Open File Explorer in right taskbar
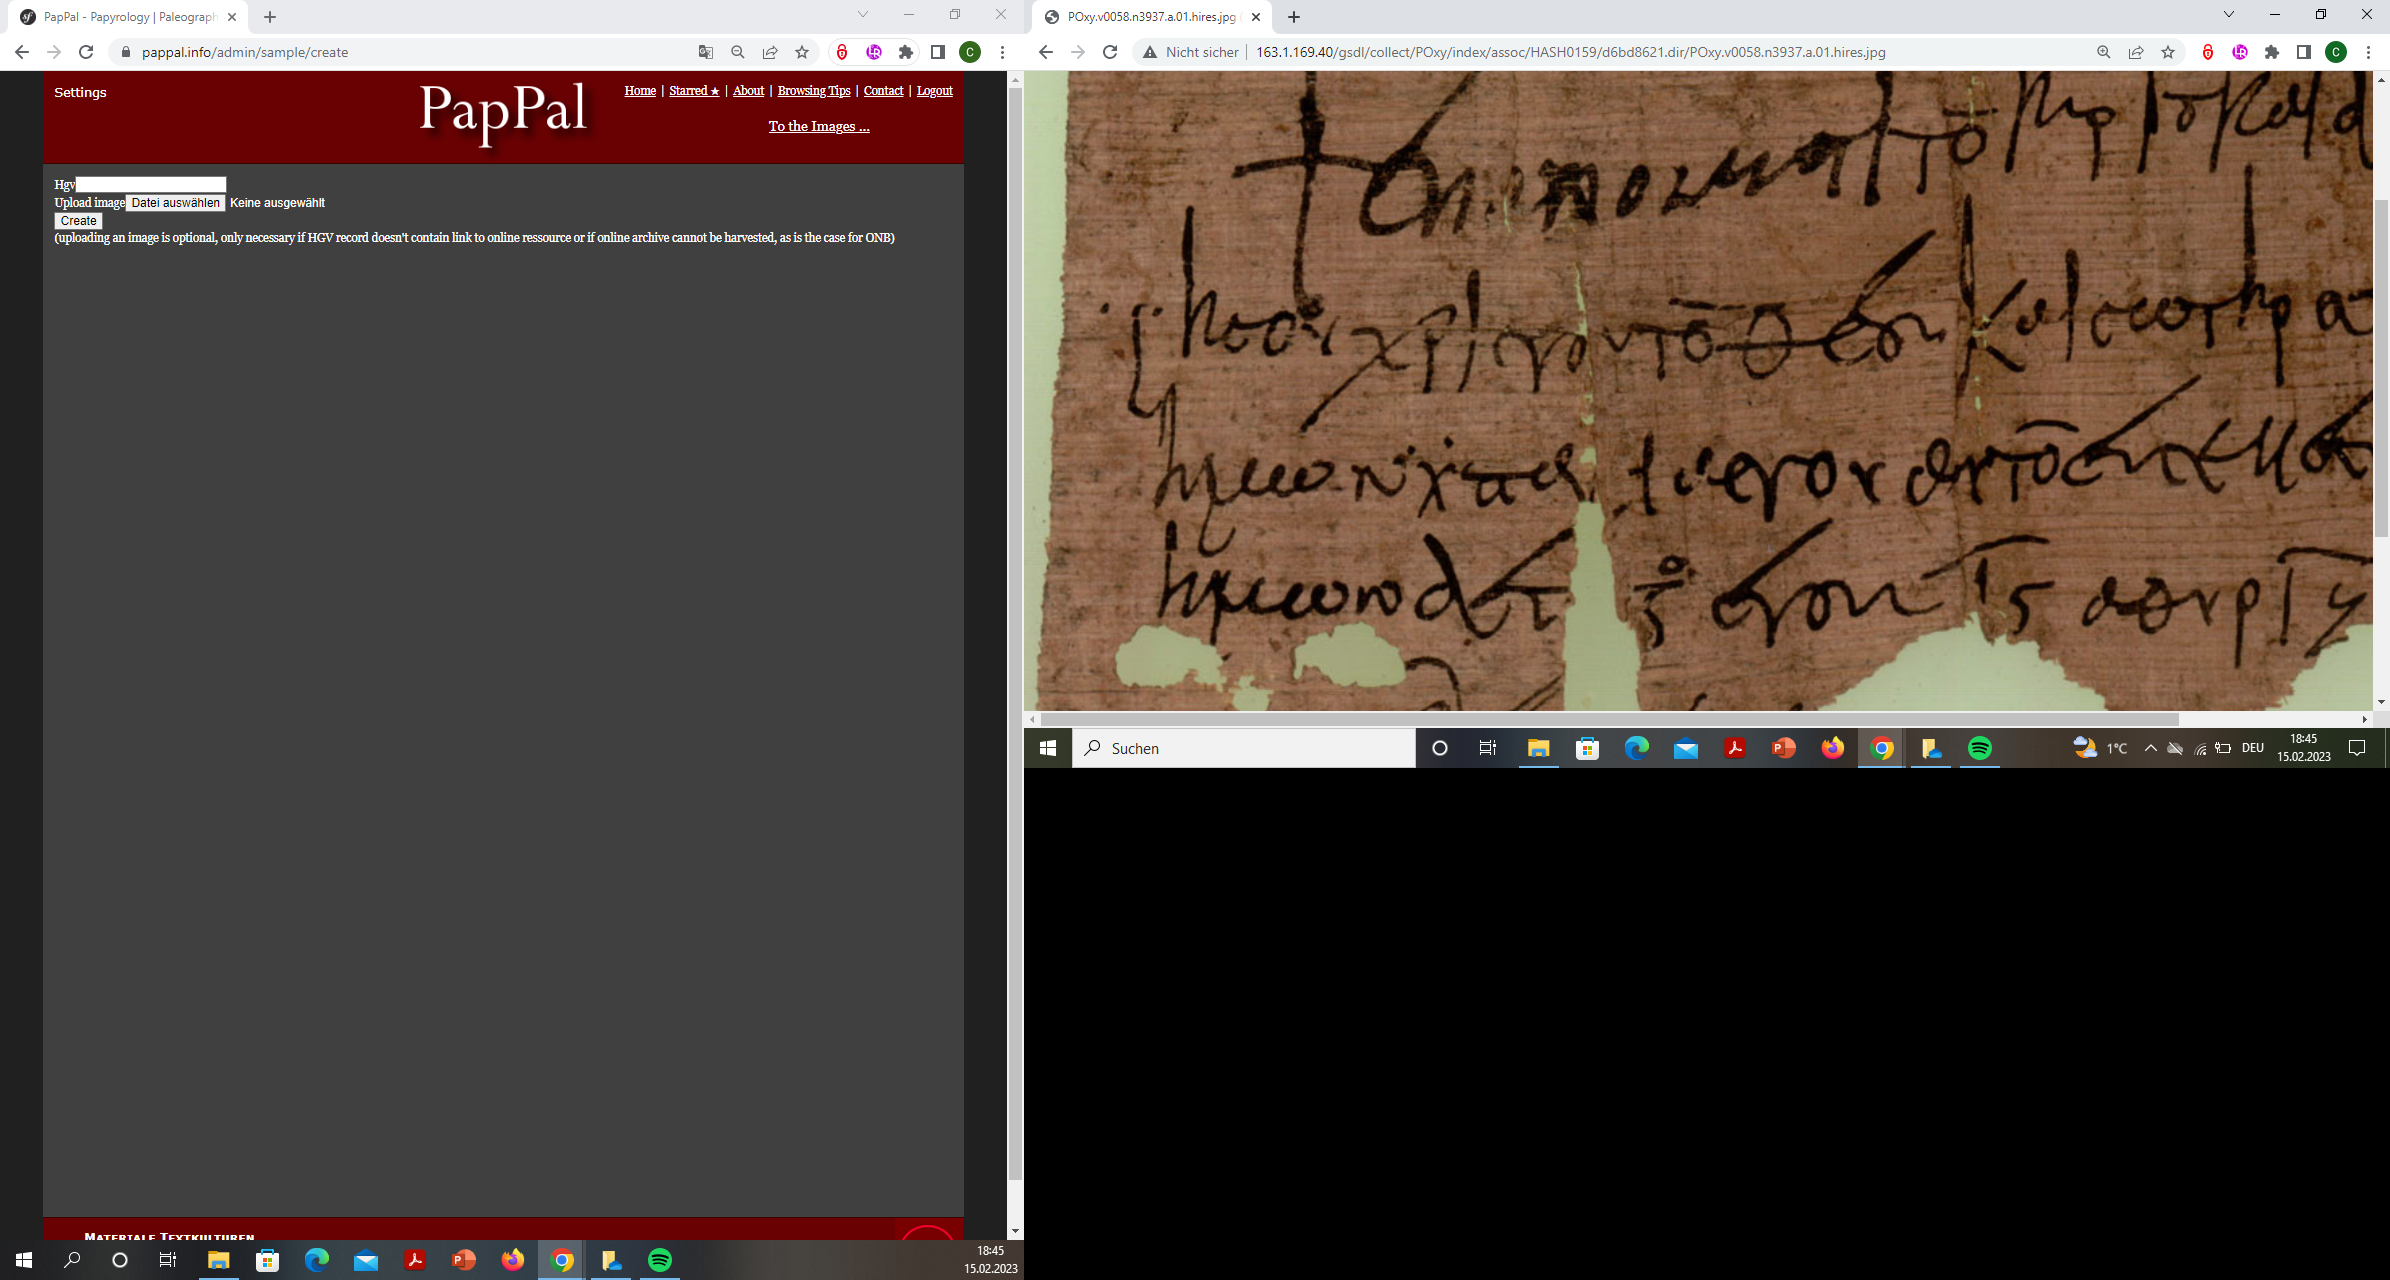 click(1539, 748)
